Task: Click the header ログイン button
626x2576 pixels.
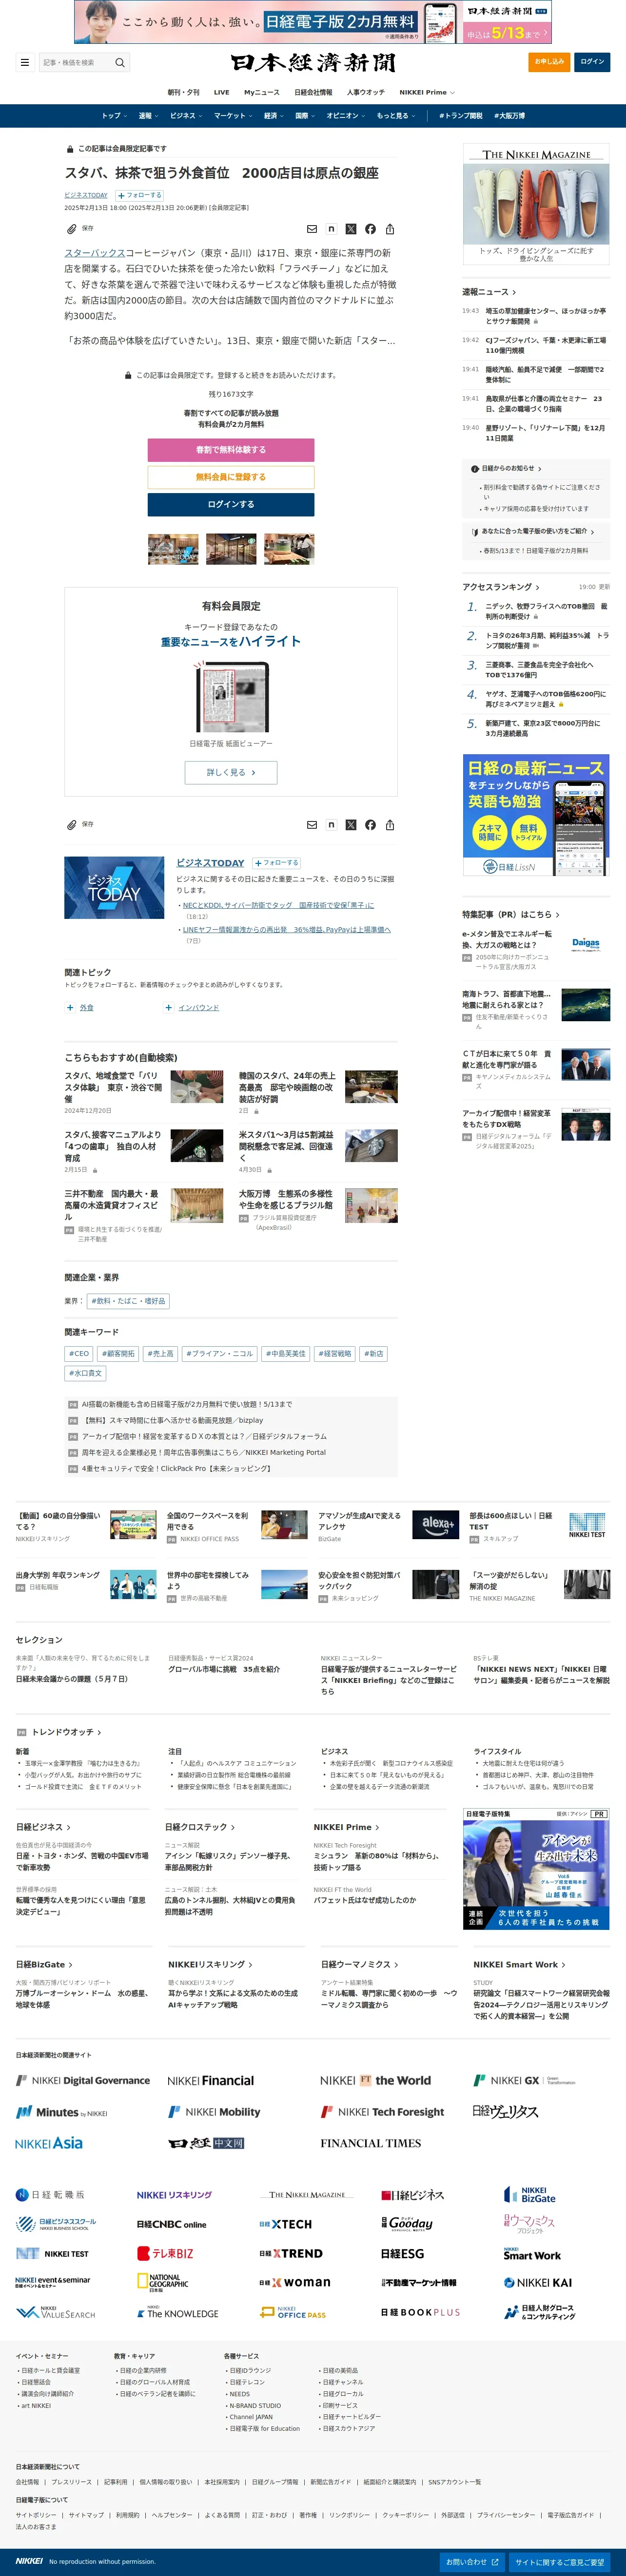Action: click(592, 62)
